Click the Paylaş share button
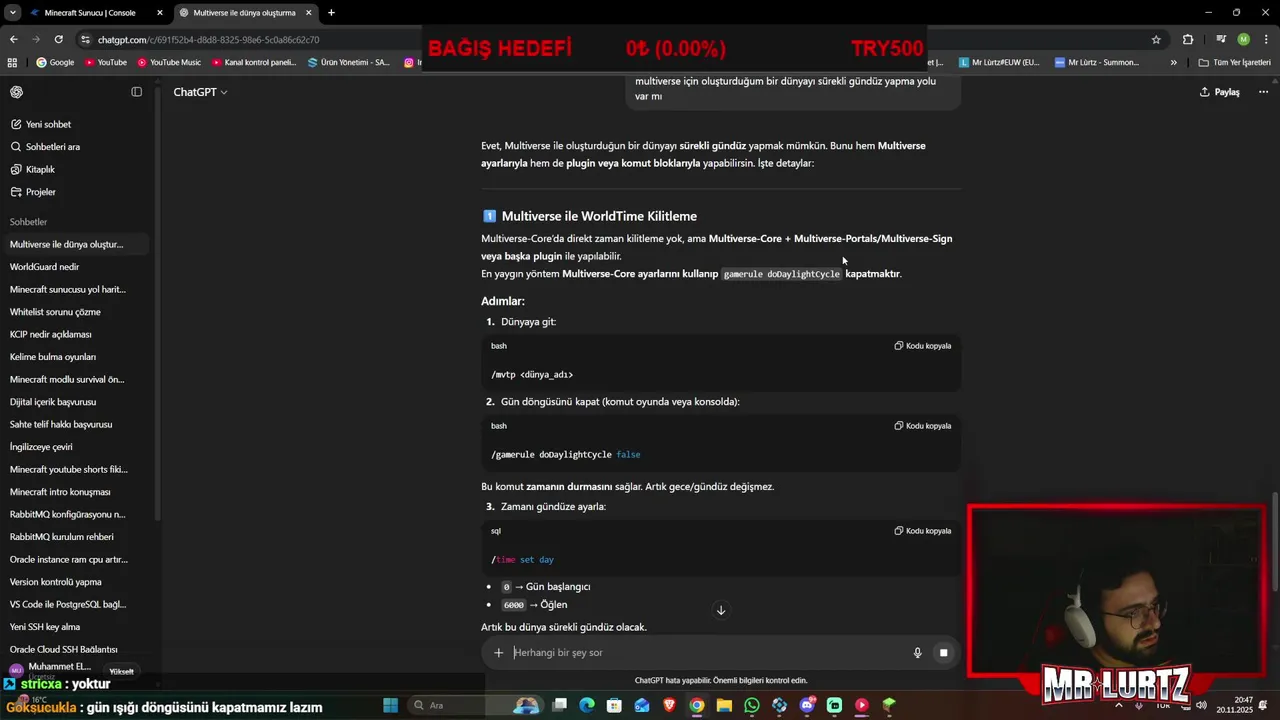Screen dimensions: 1280x720 coord(1220,92)
